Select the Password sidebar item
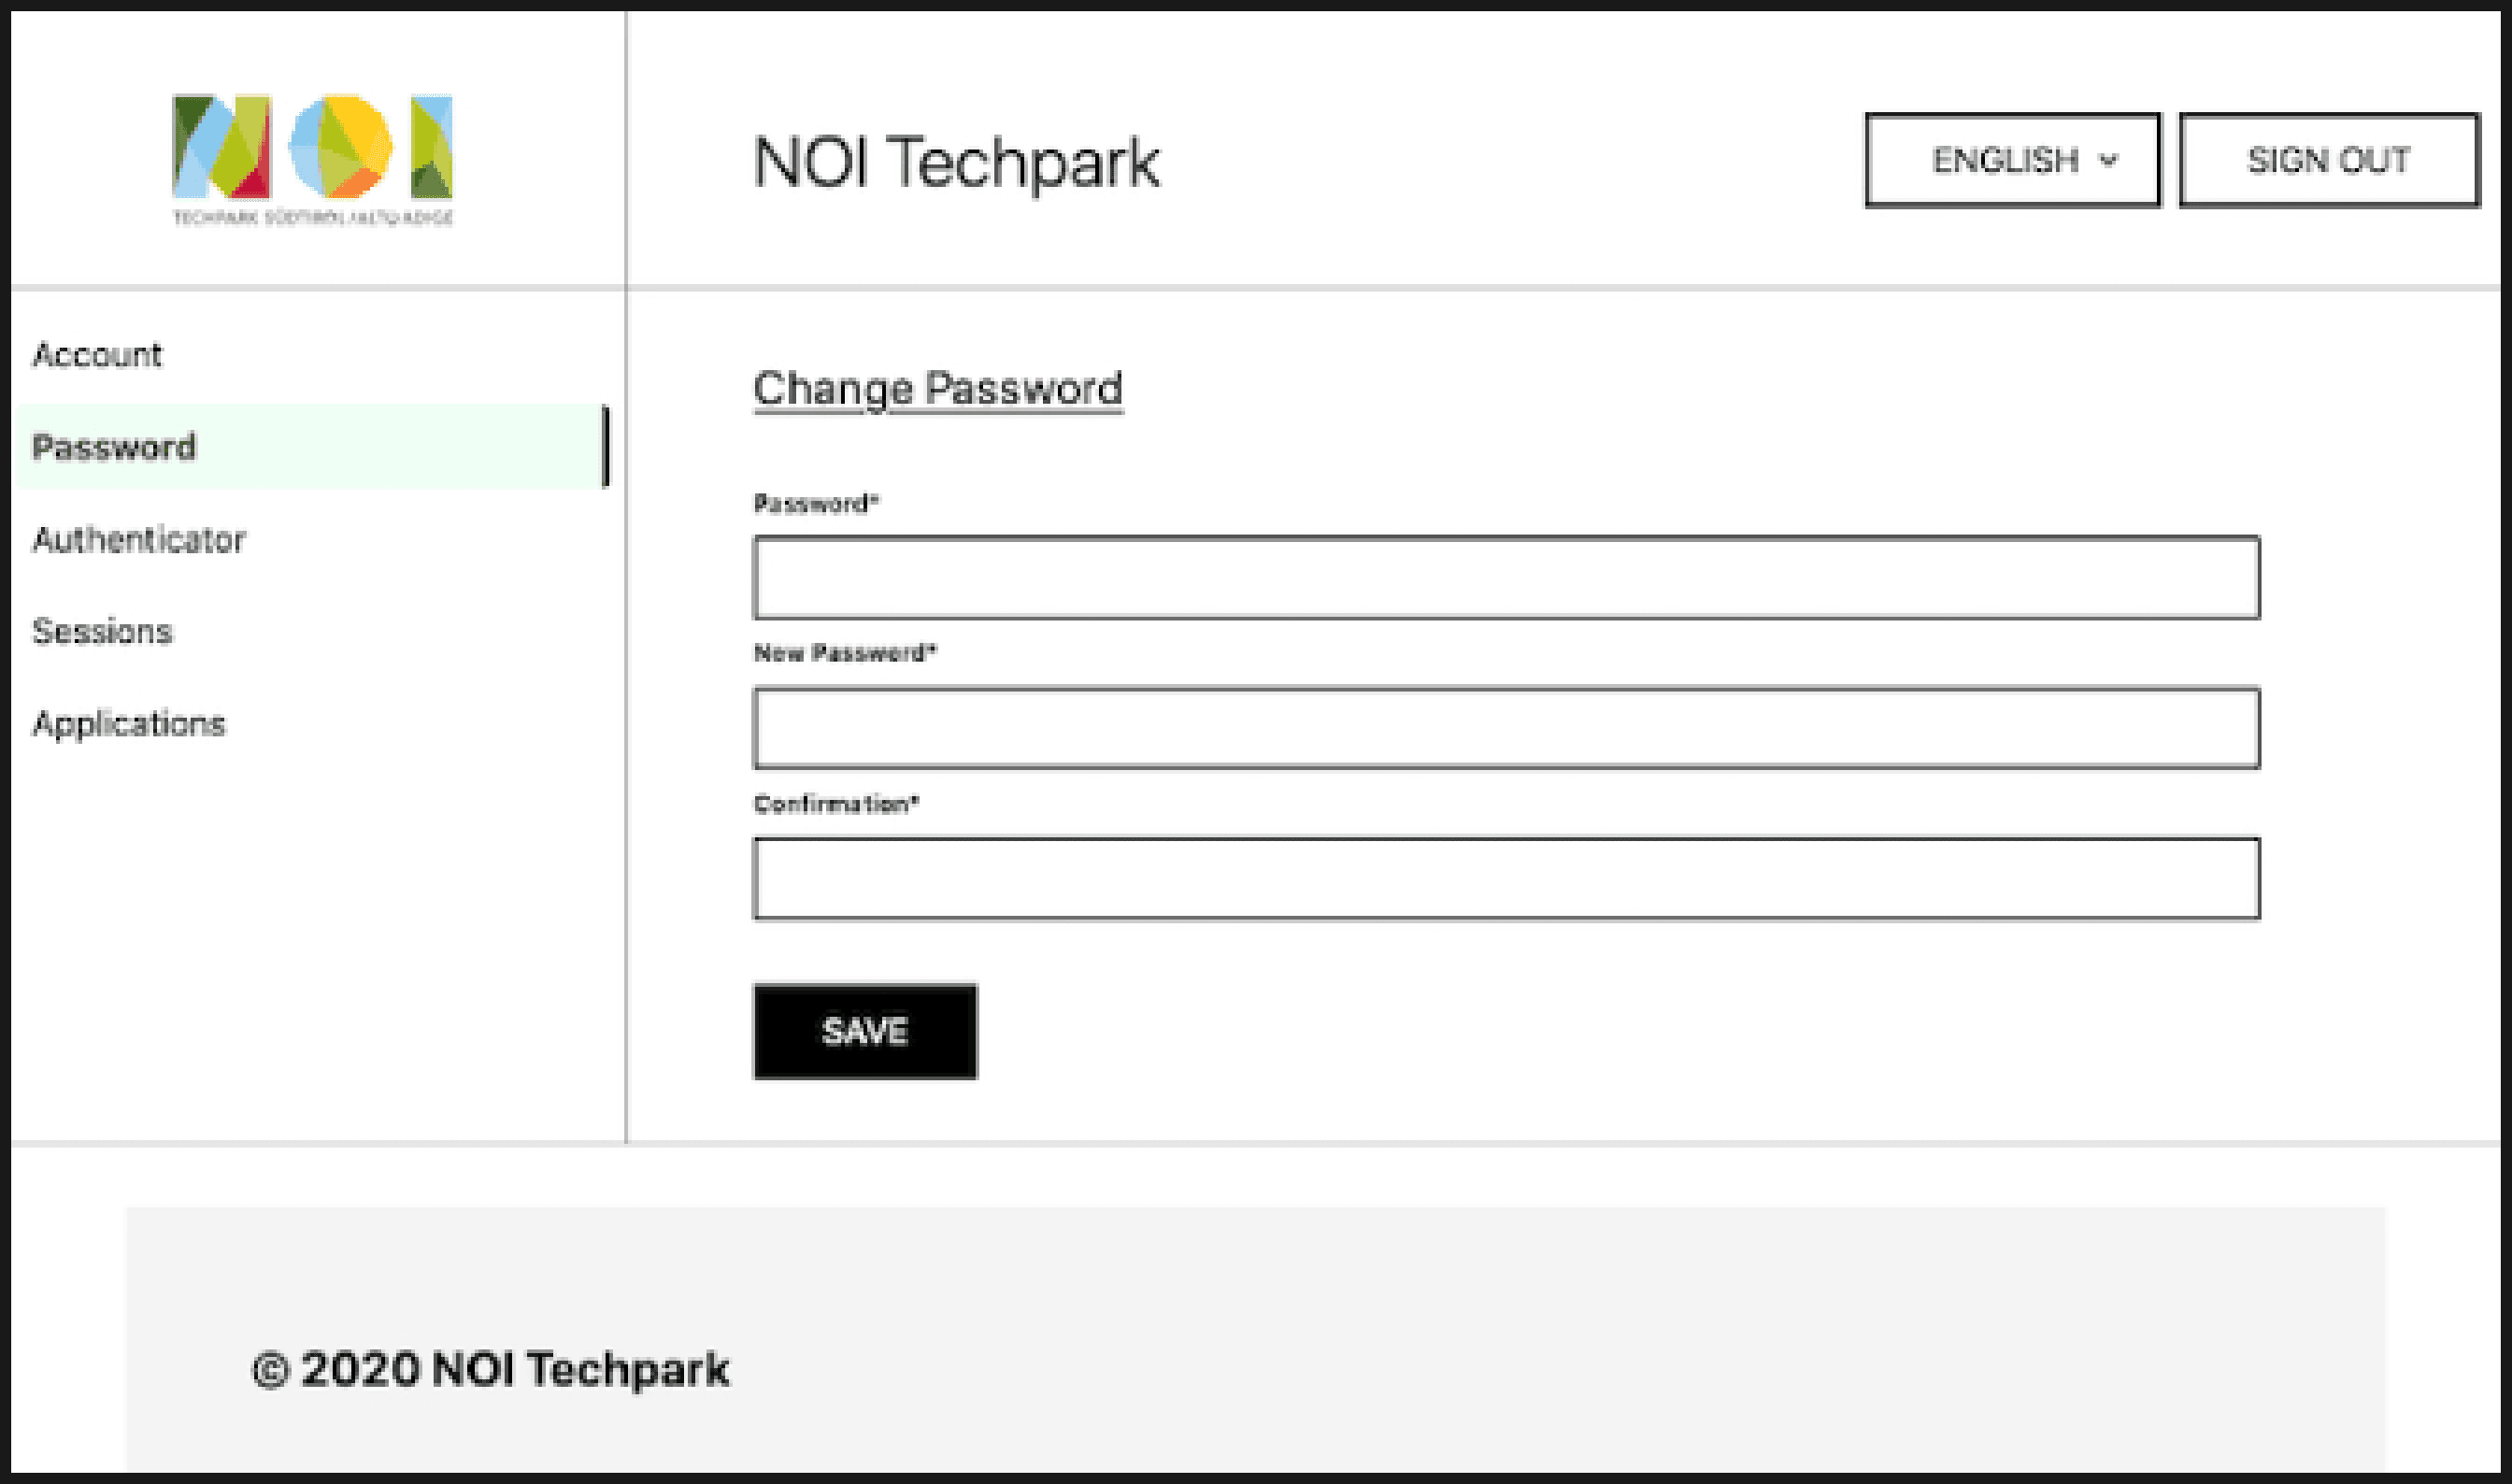Viewport: 2512px width, 1484px height. (114, 447)
